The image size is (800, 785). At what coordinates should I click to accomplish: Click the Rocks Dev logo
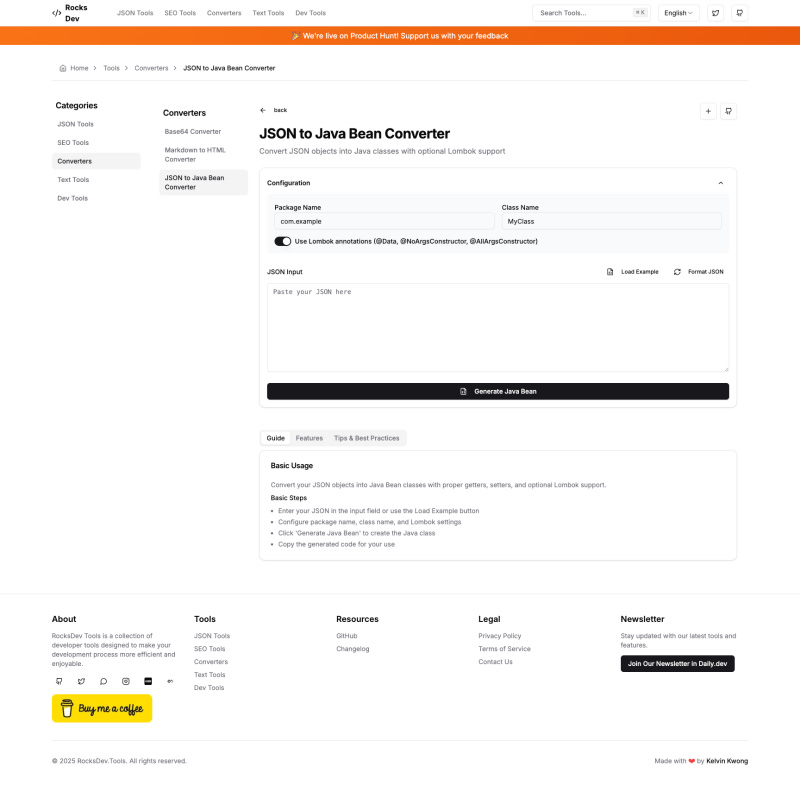[70, 13]
